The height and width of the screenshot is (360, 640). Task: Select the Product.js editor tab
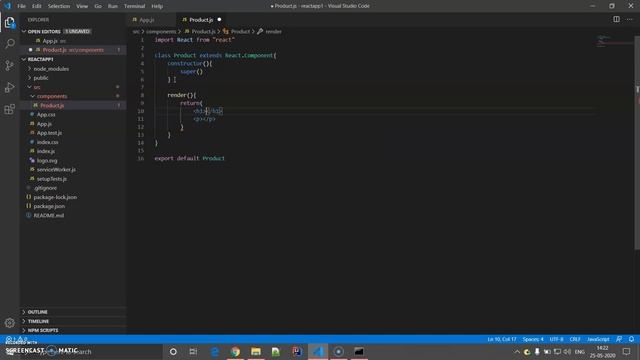click(202, 20)
